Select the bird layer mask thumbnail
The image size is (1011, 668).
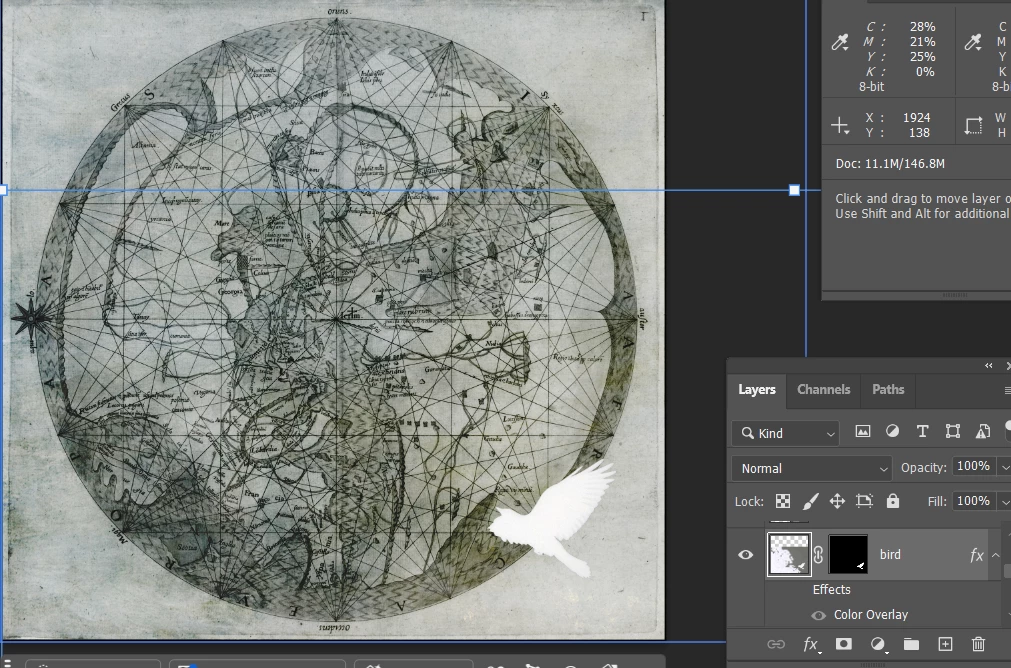(x=848, y=555)
